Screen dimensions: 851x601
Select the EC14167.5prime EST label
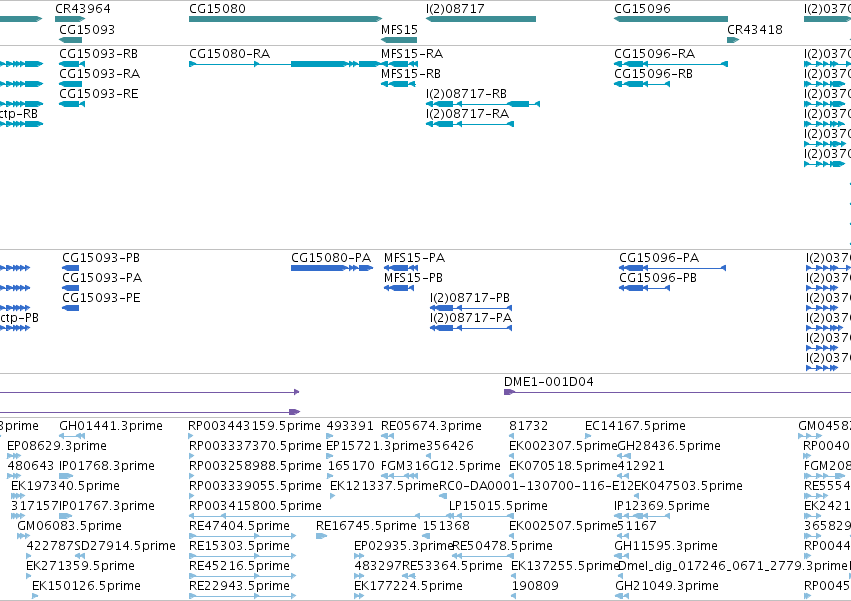636,426
